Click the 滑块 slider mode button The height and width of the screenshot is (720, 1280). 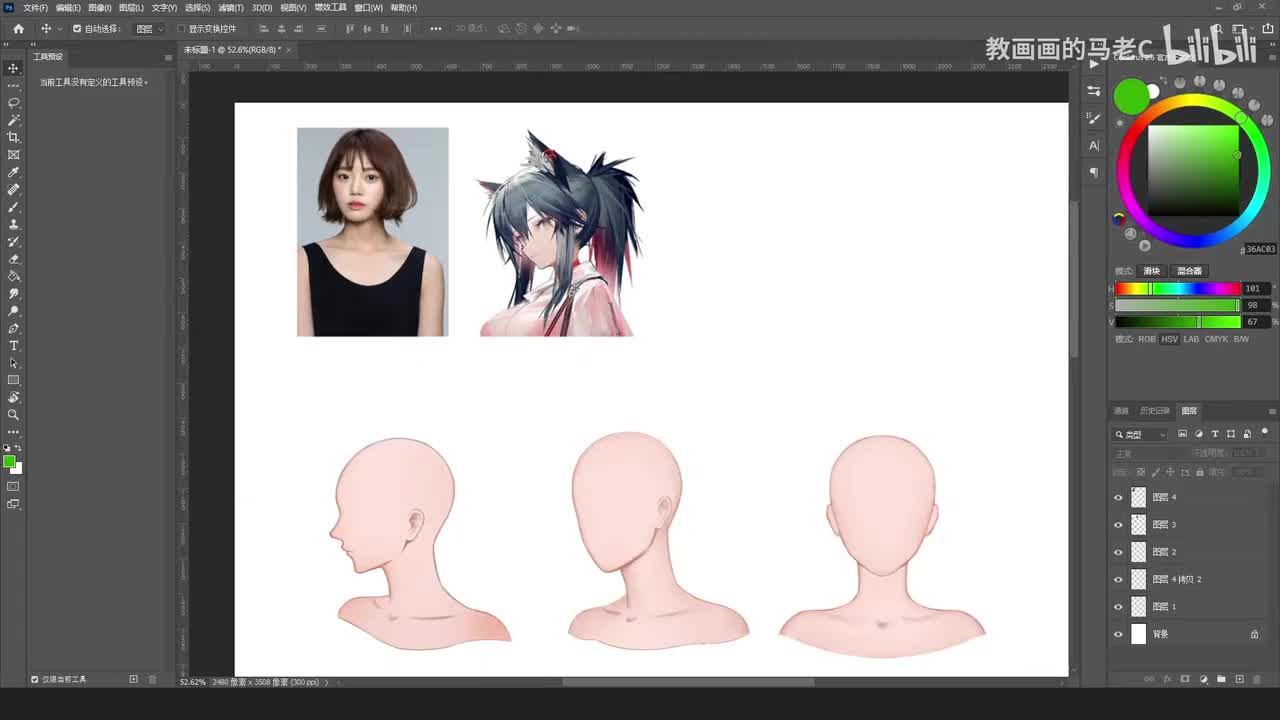pos(1152,271)
